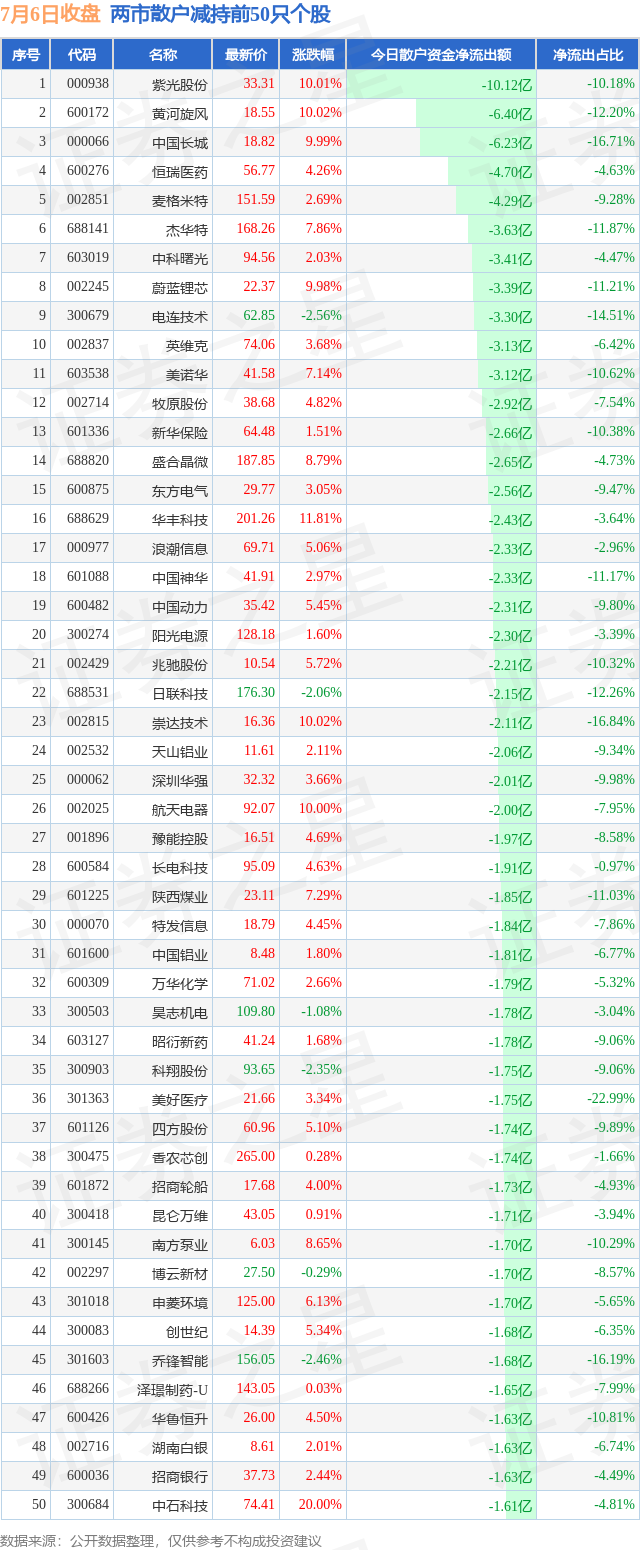Select stock name 紫光股份
Screen dimensions: 640x1550
[x=180, y=84]
